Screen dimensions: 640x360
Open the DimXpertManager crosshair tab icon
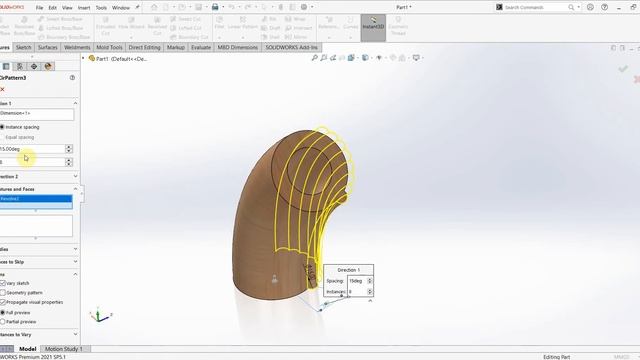pyautogui.click(x=34, y=66)
